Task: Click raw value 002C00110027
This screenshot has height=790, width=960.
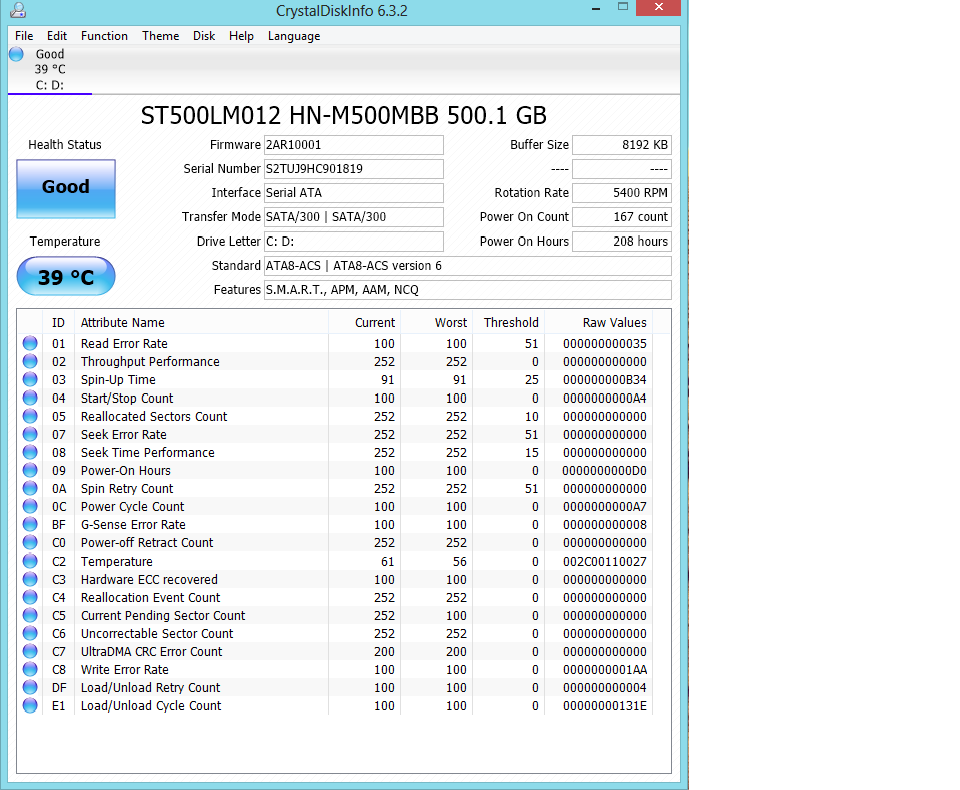Action: 605,562
